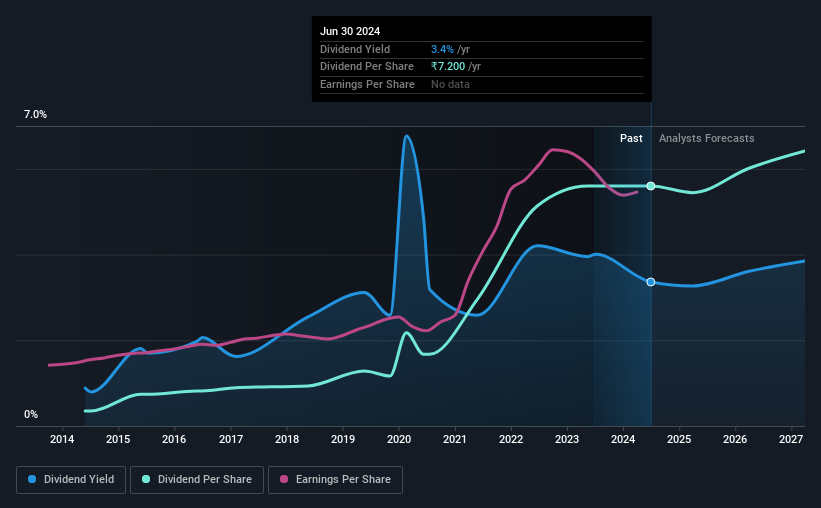821x508 pixels.
Task: Click the 2018 x-axis label
Action: tap(287, 439)
